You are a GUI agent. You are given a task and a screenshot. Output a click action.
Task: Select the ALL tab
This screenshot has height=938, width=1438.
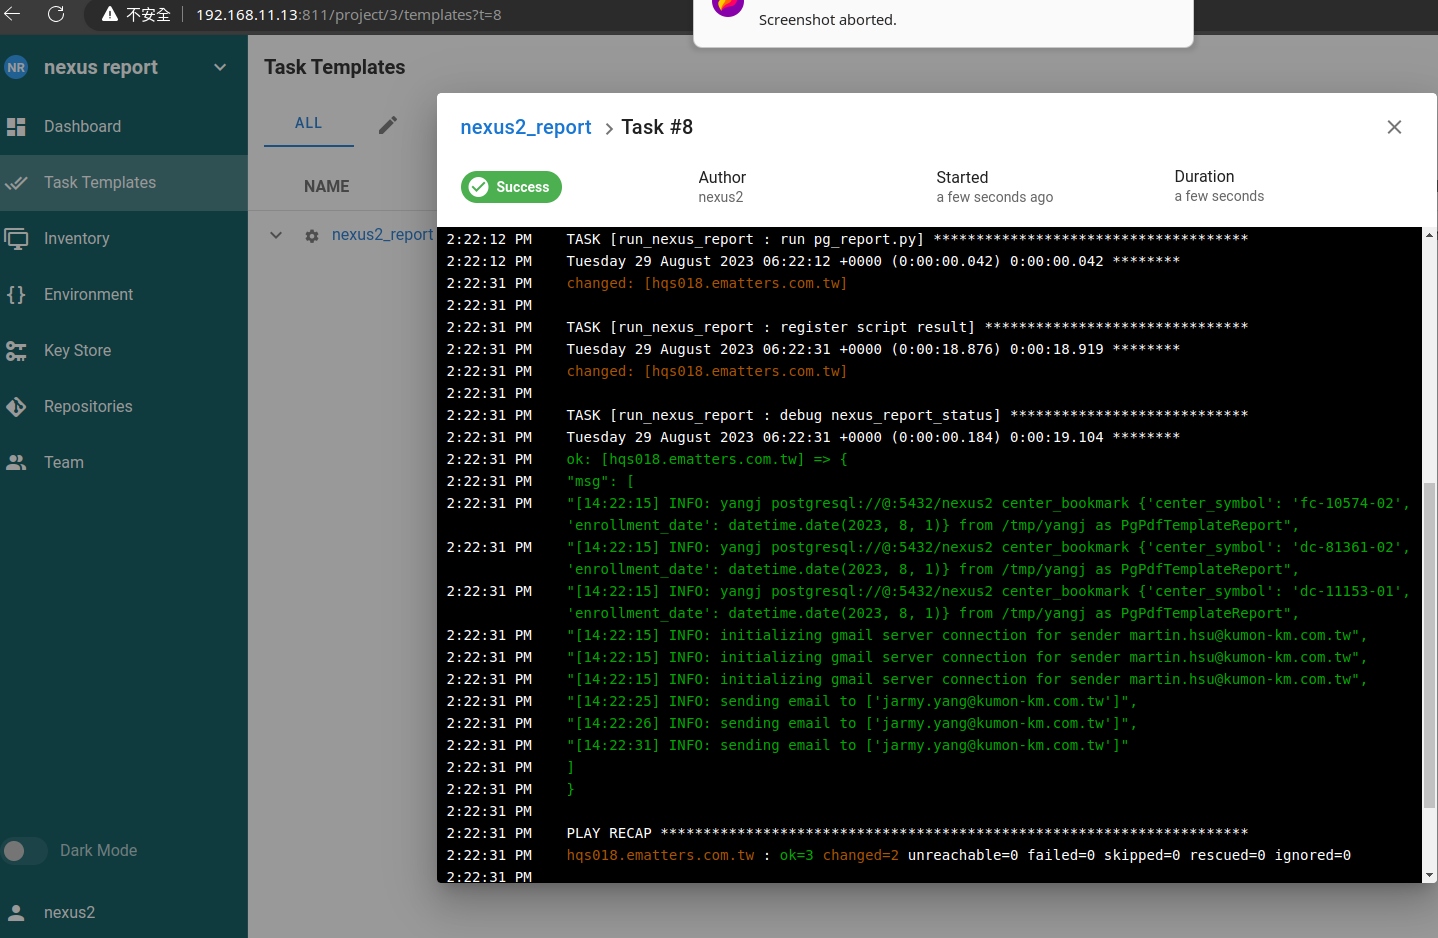coord(308,123)
